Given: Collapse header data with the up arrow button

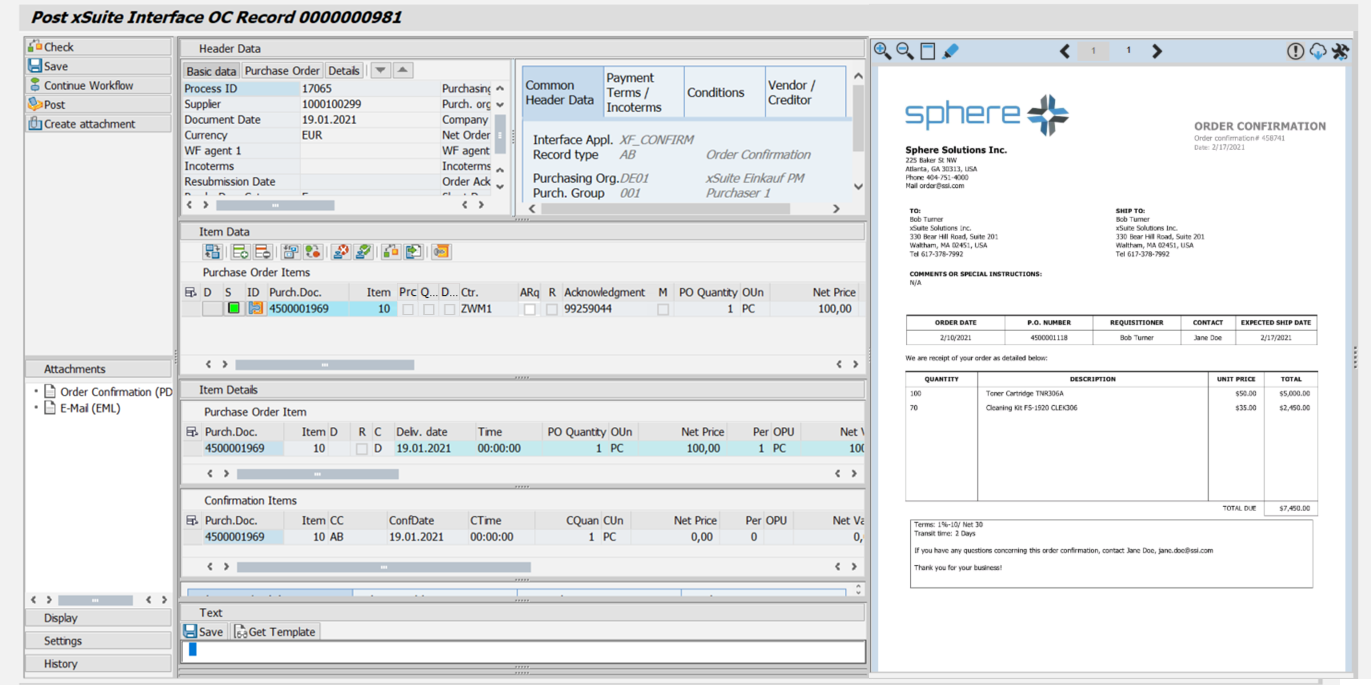Looking at the screenshot, I should [403, 71].
